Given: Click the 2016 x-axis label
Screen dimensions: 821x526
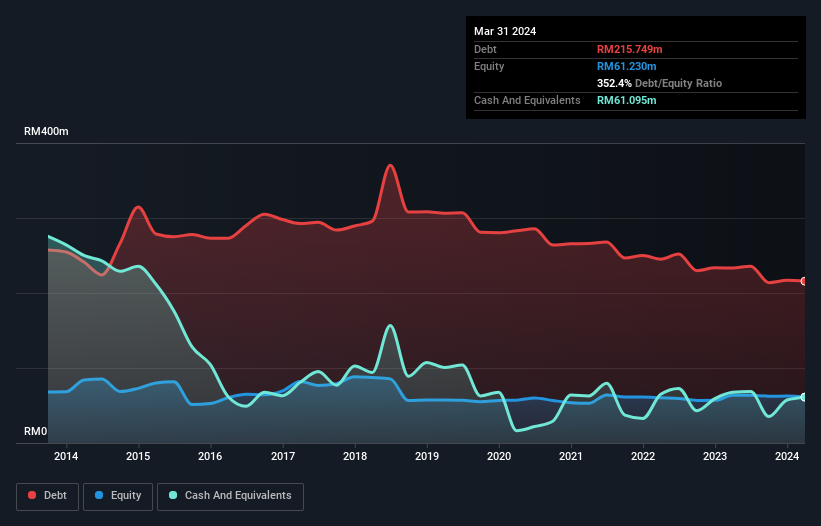Looking at the screenshot, I should (x=210, y=456).
